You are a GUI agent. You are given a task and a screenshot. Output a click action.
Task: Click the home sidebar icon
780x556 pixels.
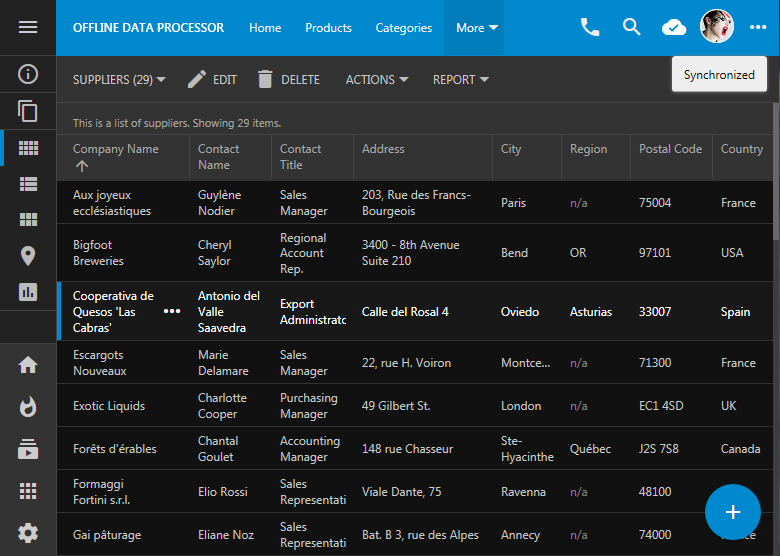pos(28,365)
